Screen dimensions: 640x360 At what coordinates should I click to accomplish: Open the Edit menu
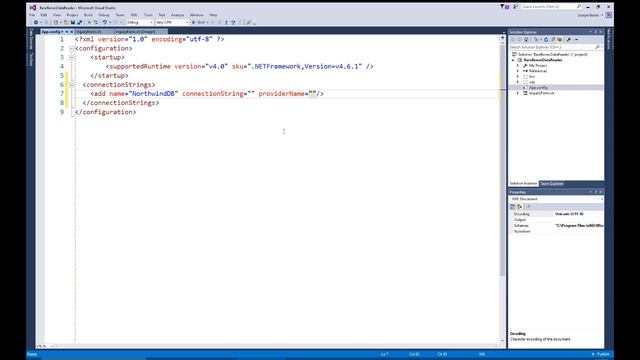click(44, 15)
